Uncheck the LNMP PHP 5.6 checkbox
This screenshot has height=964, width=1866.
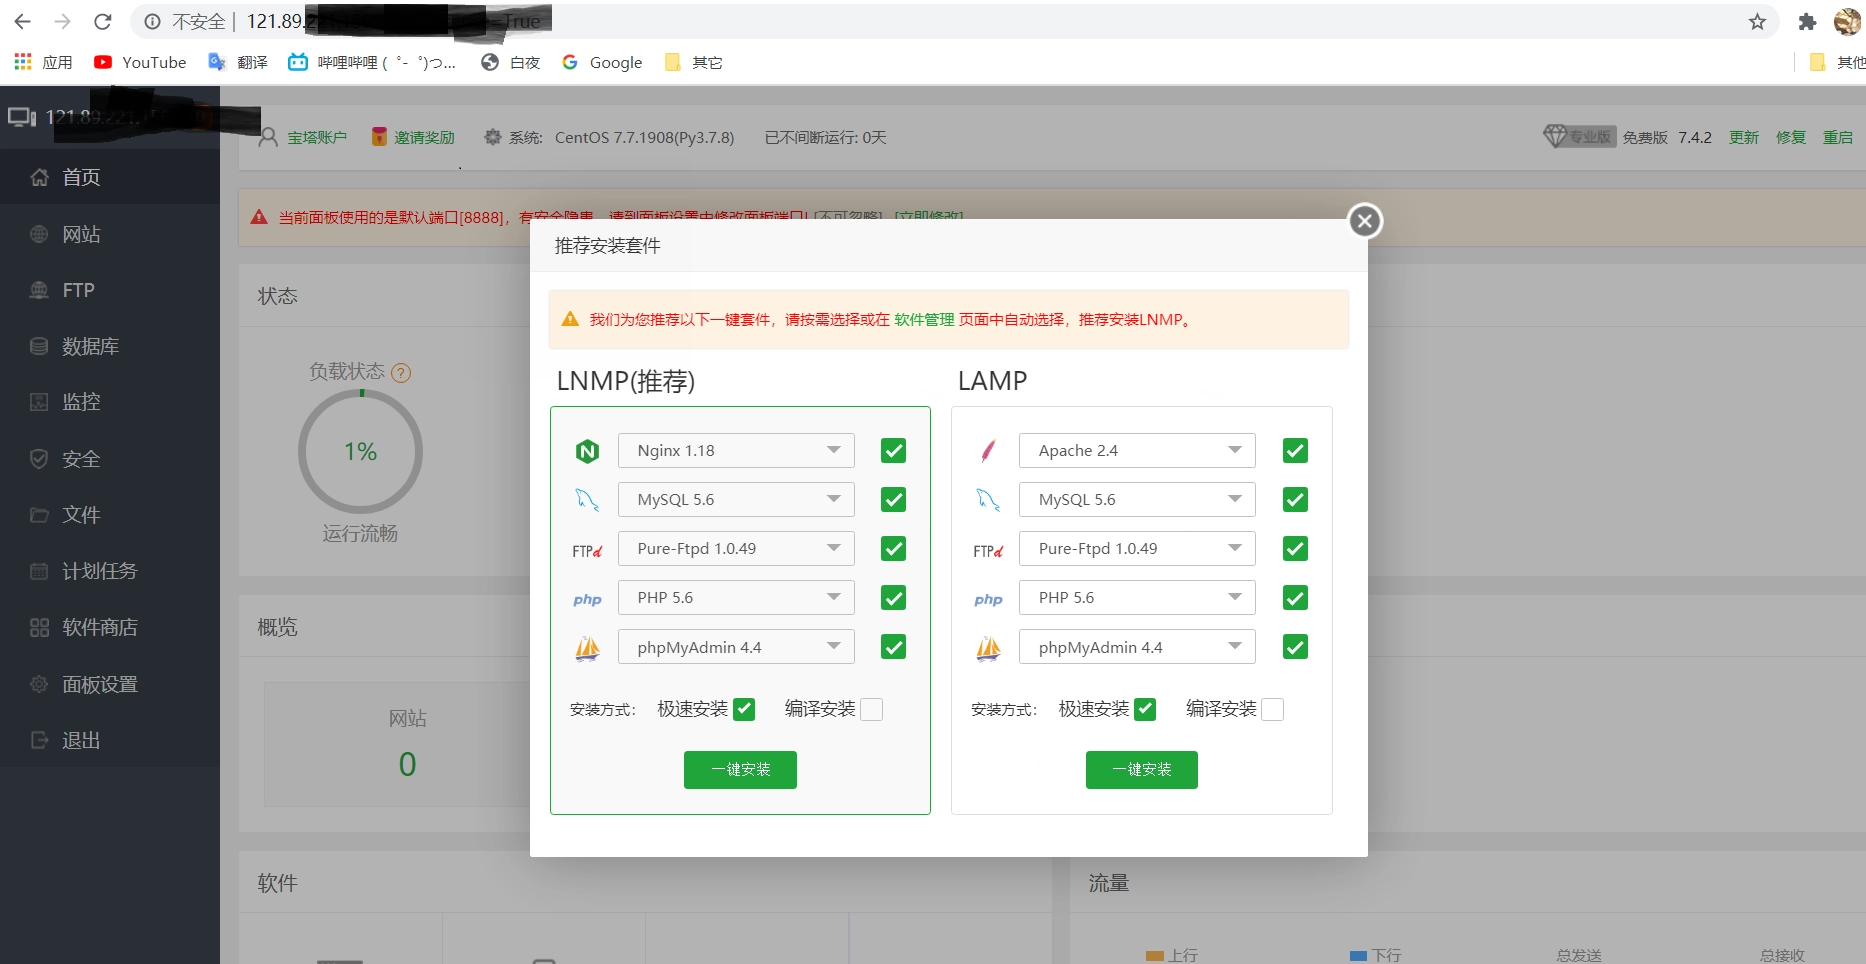pyautogui.click(x=893, y=598)
